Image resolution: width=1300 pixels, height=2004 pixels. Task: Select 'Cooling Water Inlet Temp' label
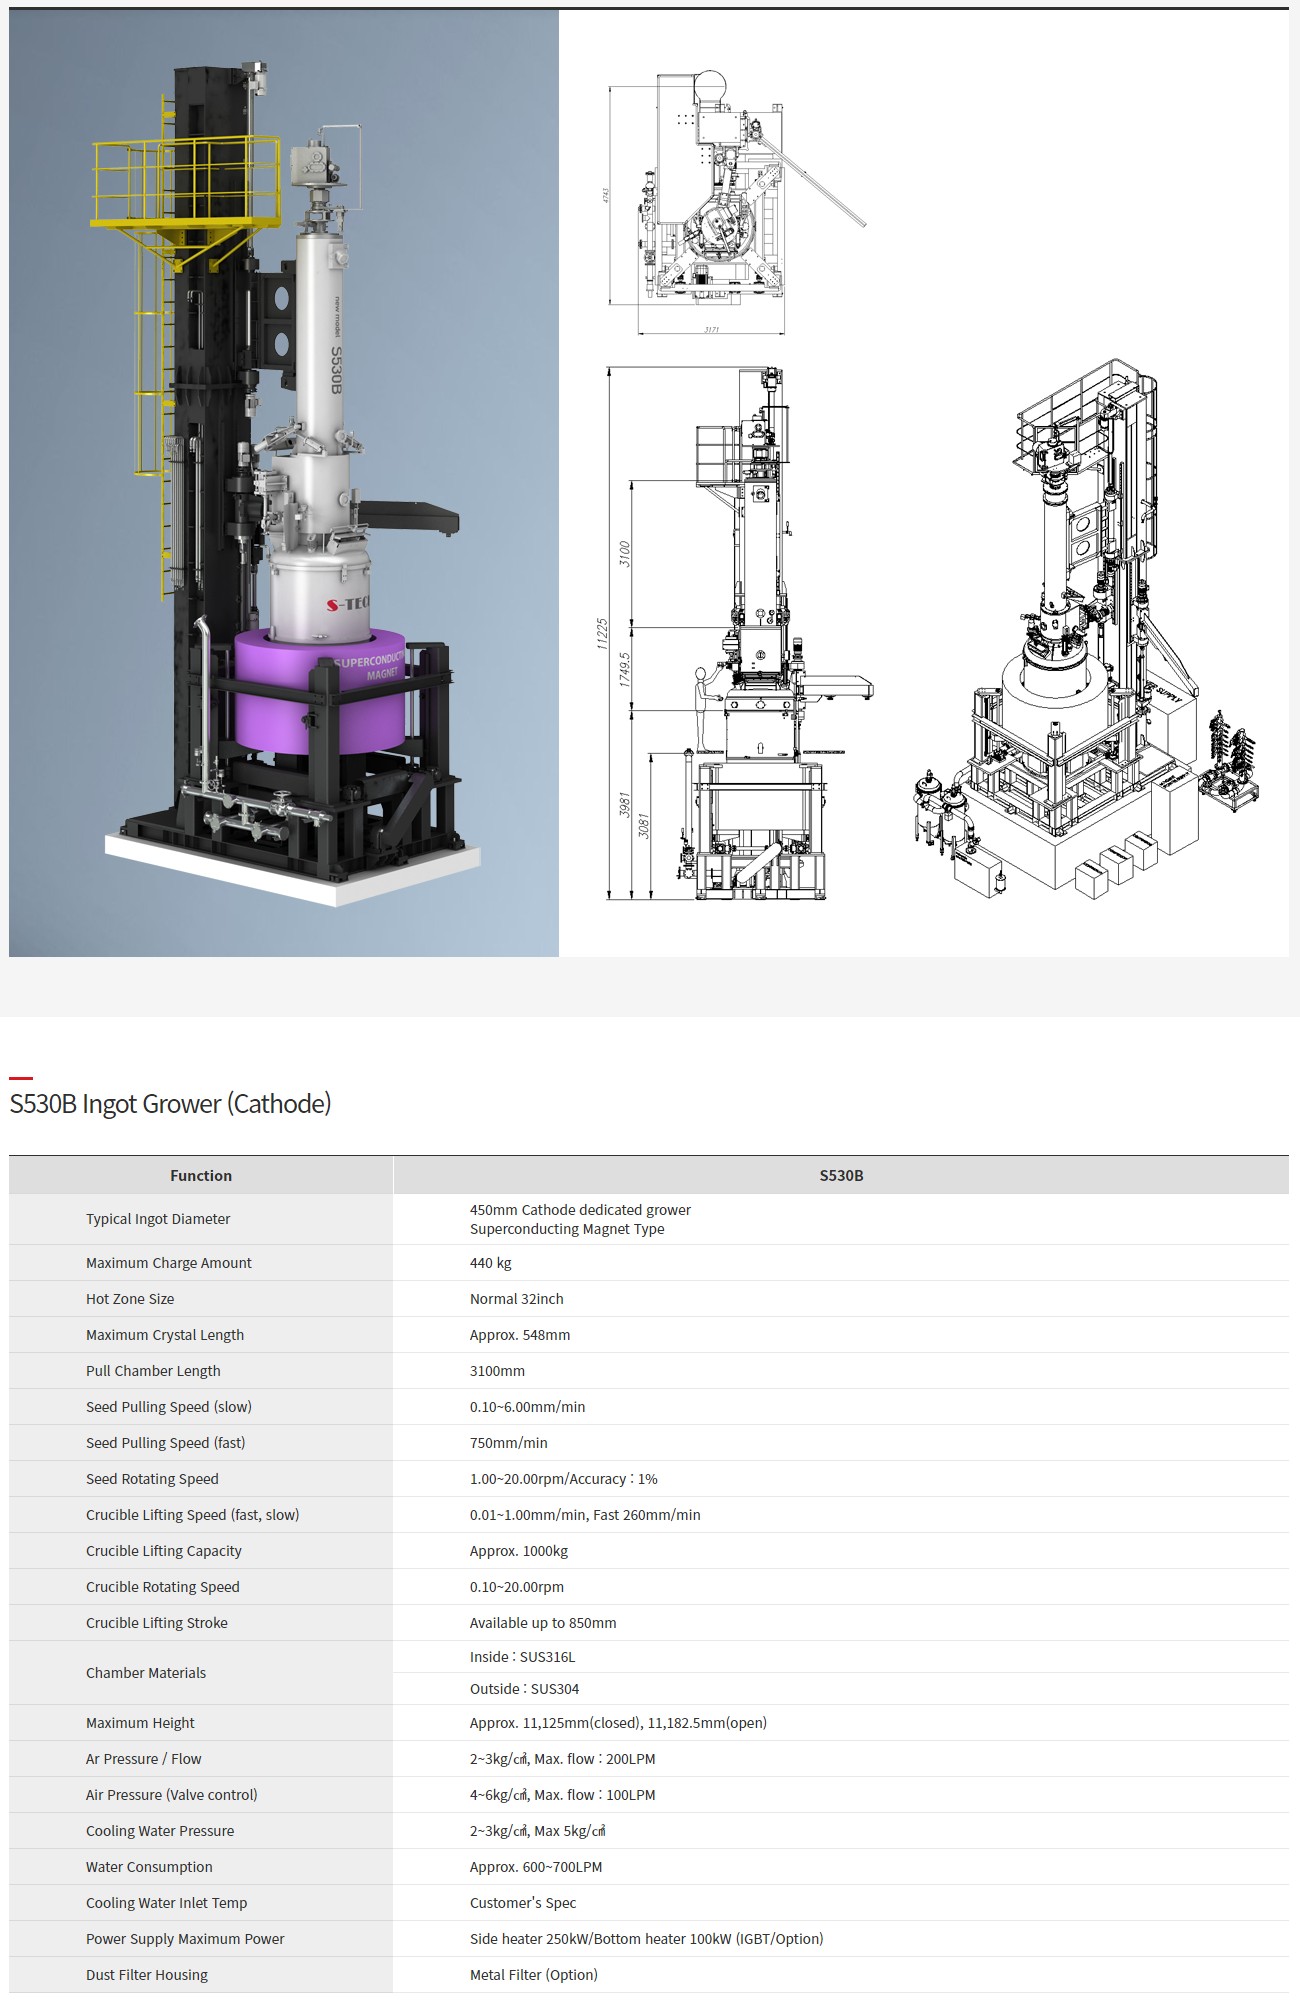[x=167, y=1903]
